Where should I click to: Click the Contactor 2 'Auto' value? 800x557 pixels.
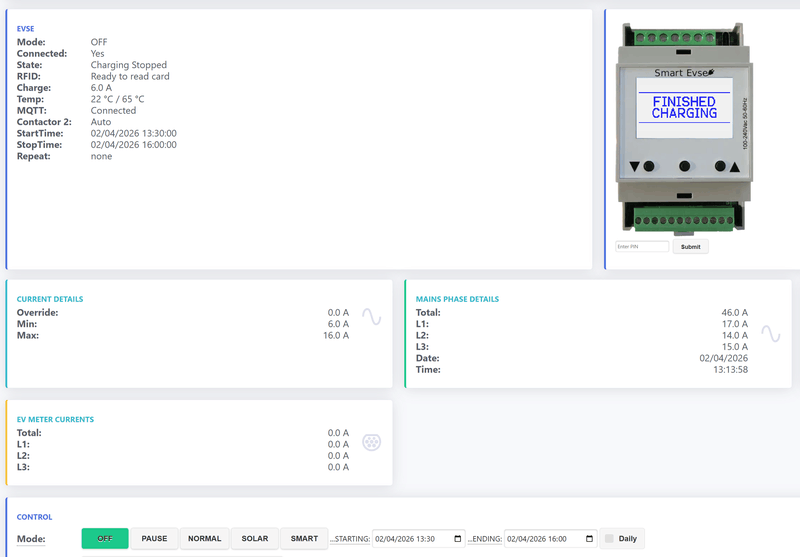101,122
